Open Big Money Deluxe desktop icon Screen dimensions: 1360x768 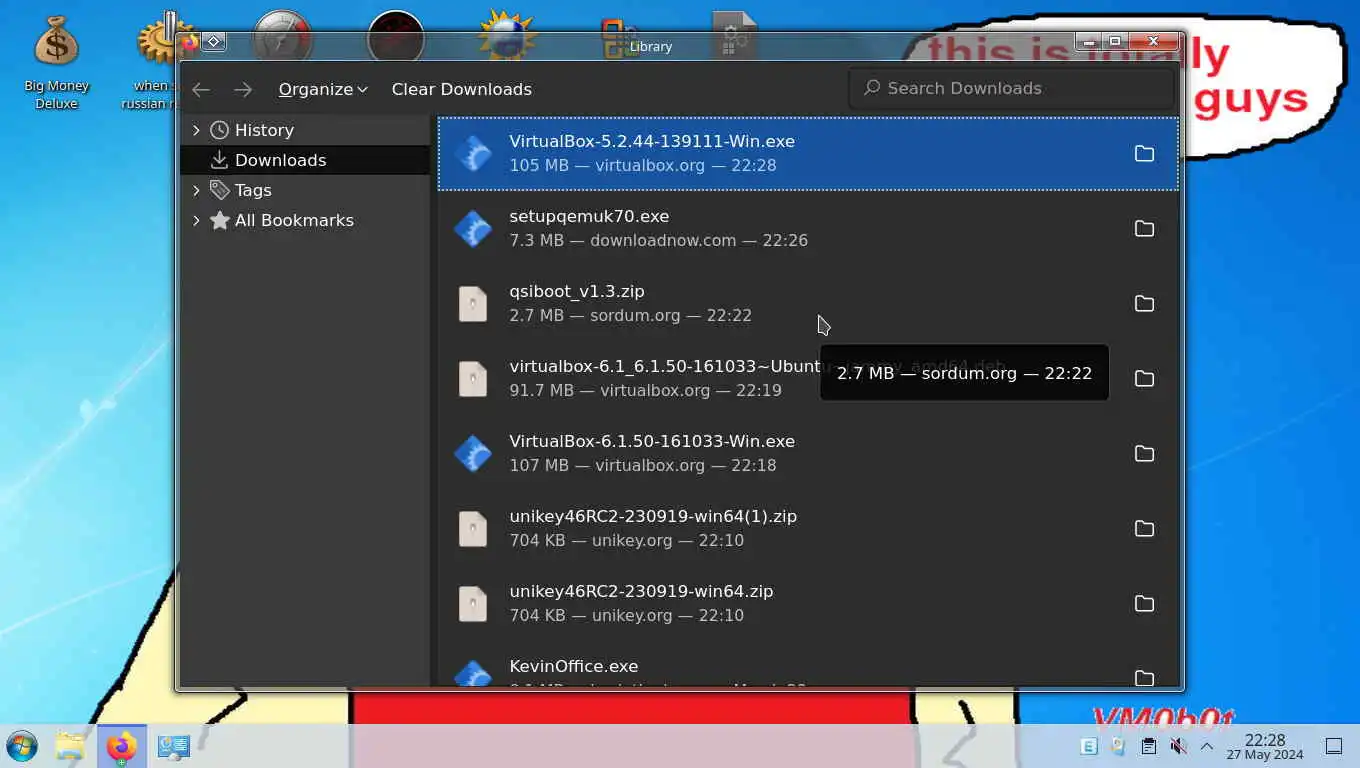(x=56, y=60)
